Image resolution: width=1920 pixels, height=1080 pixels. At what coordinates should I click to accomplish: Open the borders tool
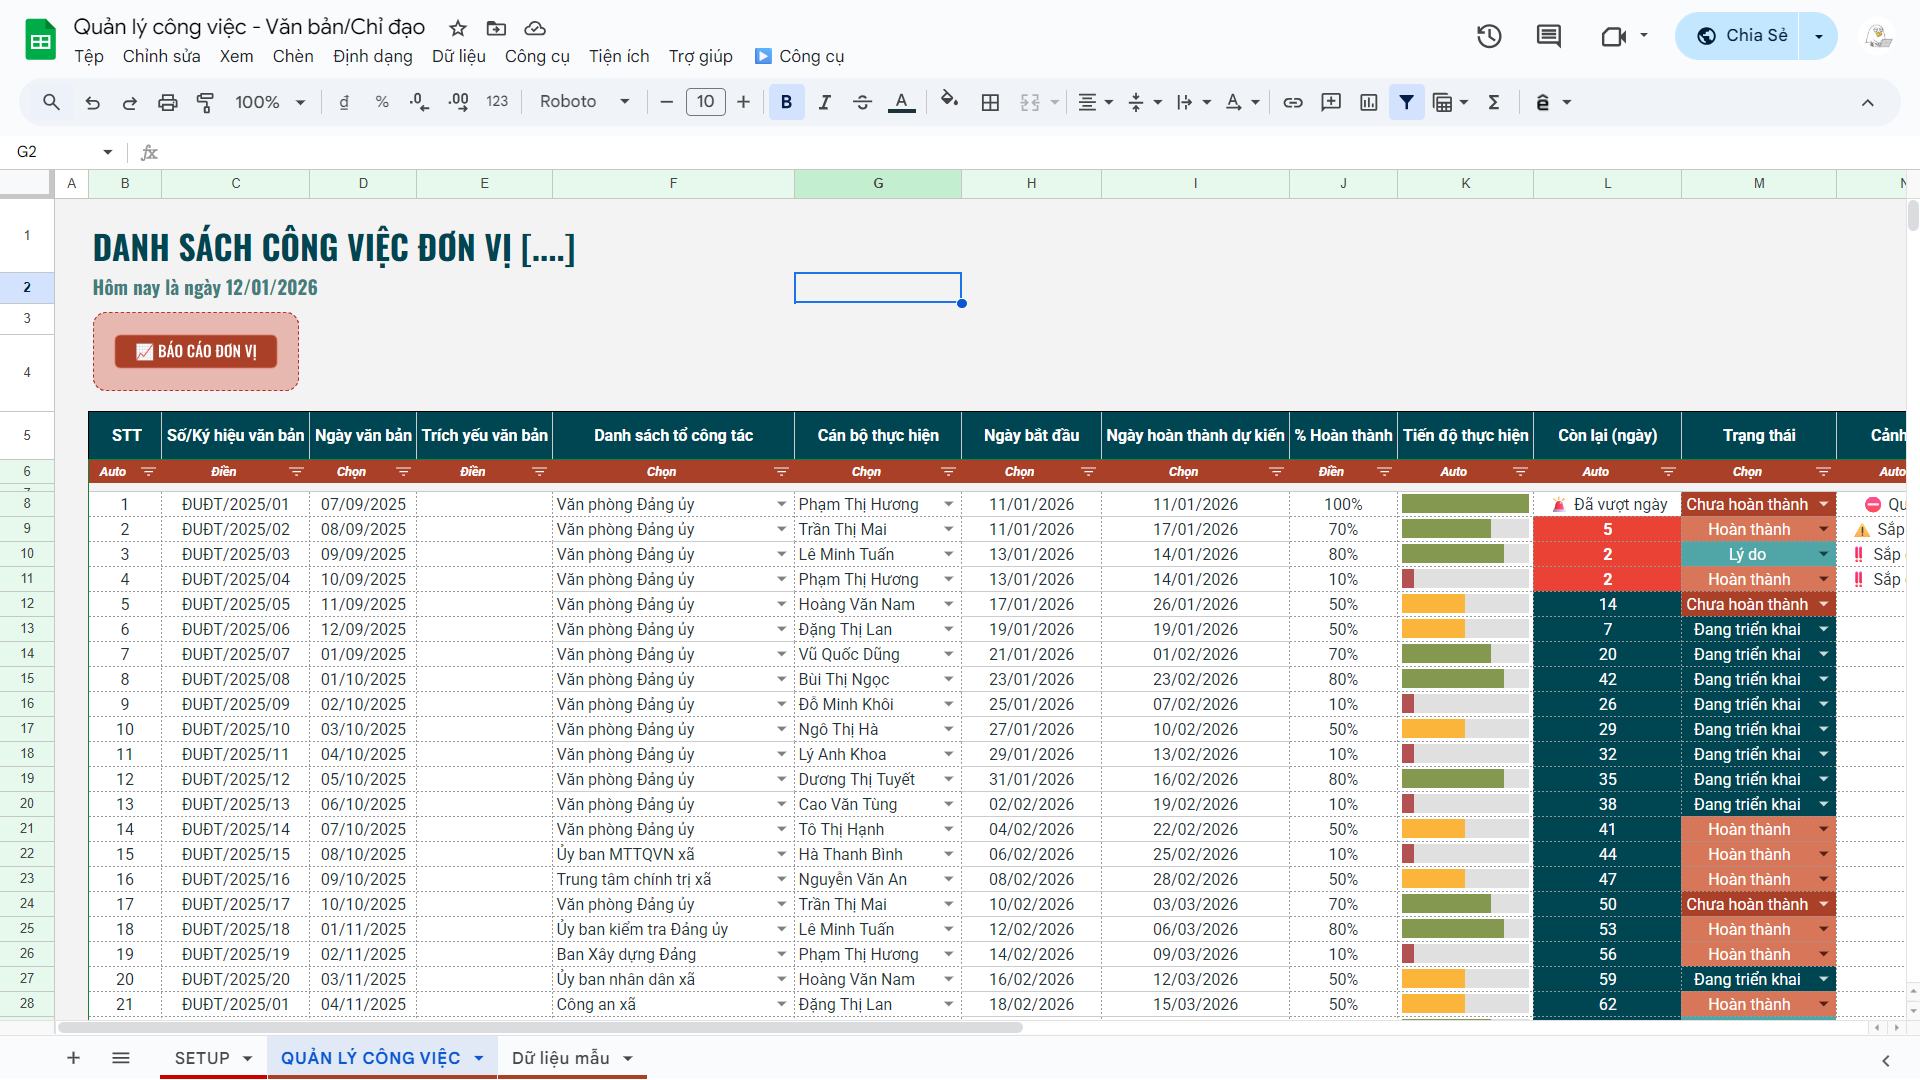[x=990, y=102]
